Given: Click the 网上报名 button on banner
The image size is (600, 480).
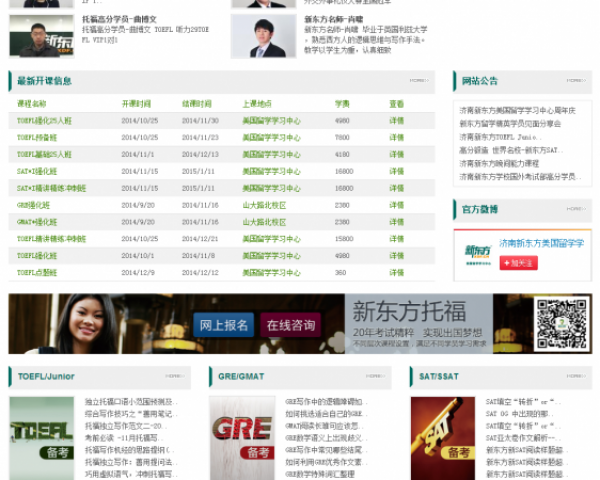Looking at the screenshot, I should (x=223, y=325).
